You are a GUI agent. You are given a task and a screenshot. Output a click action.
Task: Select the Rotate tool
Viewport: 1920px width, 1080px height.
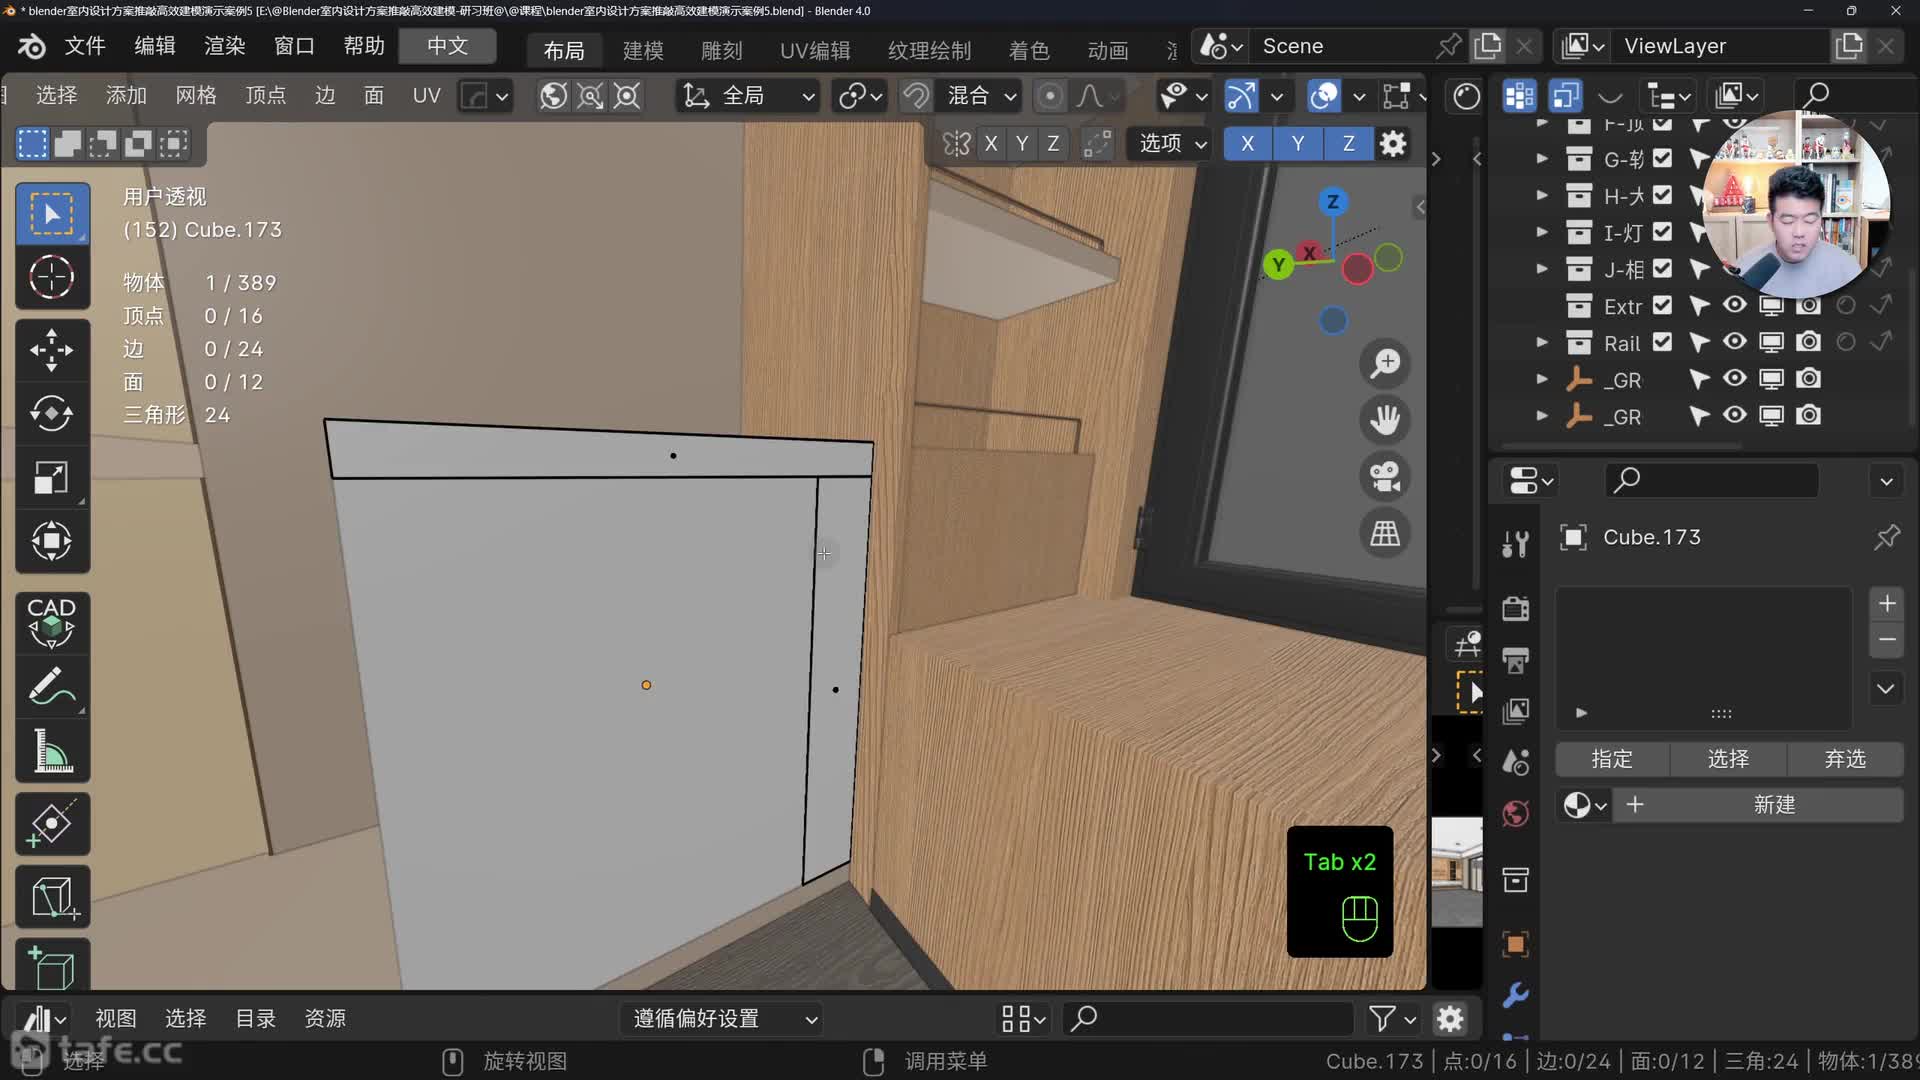click(x=51, y=413)
